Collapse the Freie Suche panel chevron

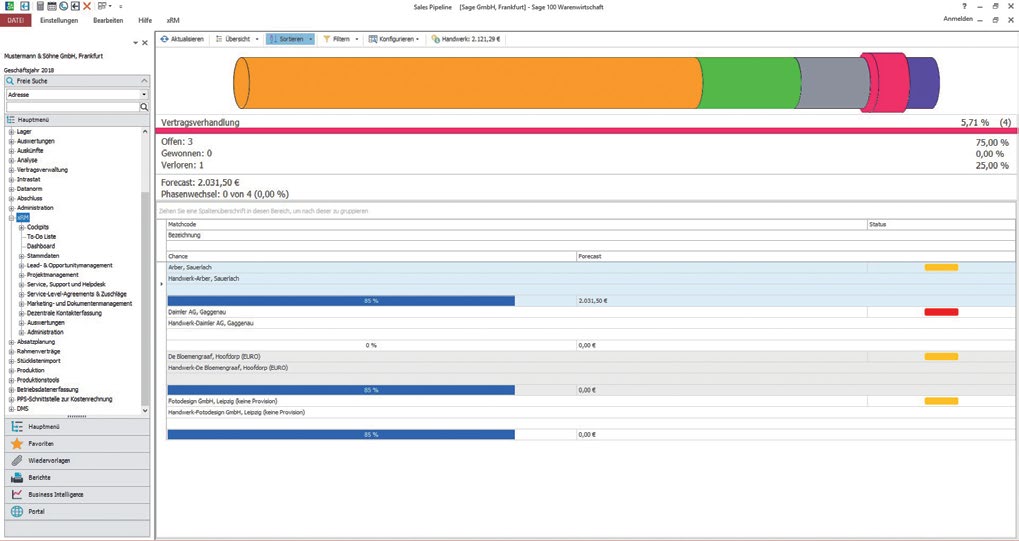(x=144, y=81)
